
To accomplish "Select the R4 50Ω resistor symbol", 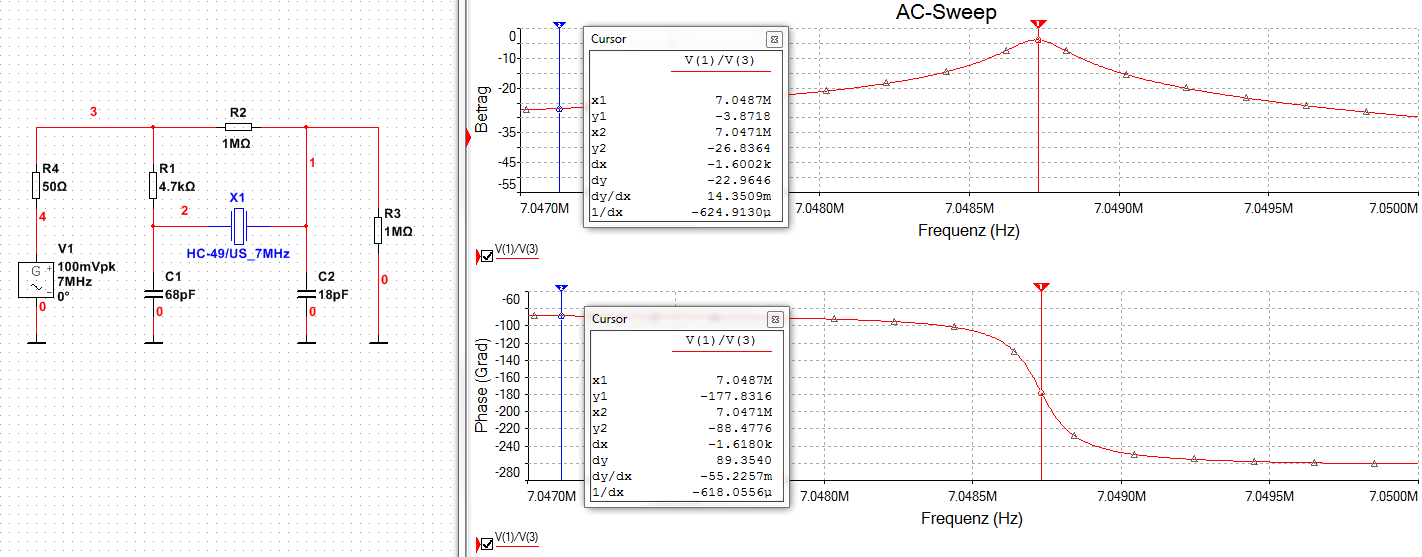I will tap(36, 185).
